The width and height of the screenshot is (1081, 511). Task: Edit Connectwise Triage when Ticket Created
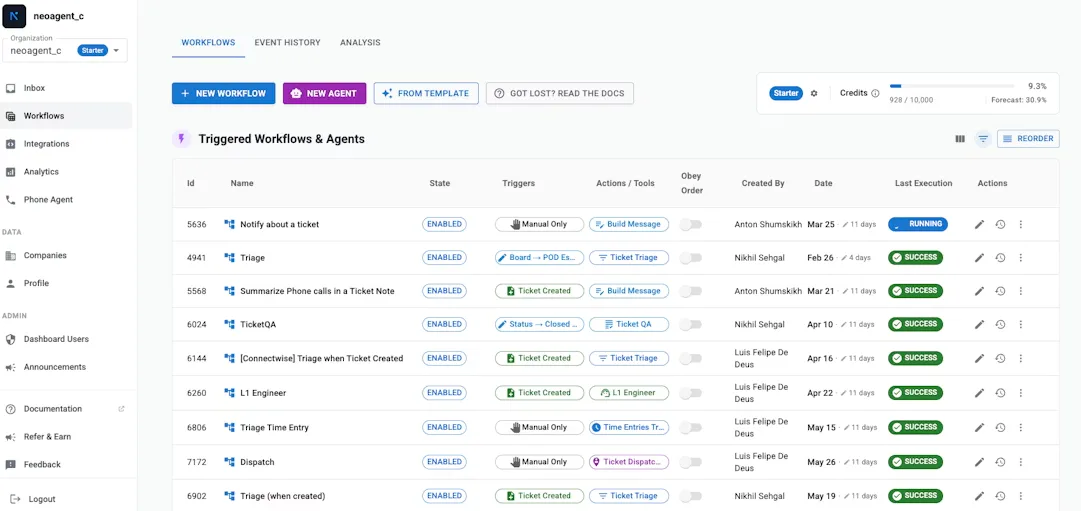click(x=979, y=358)
